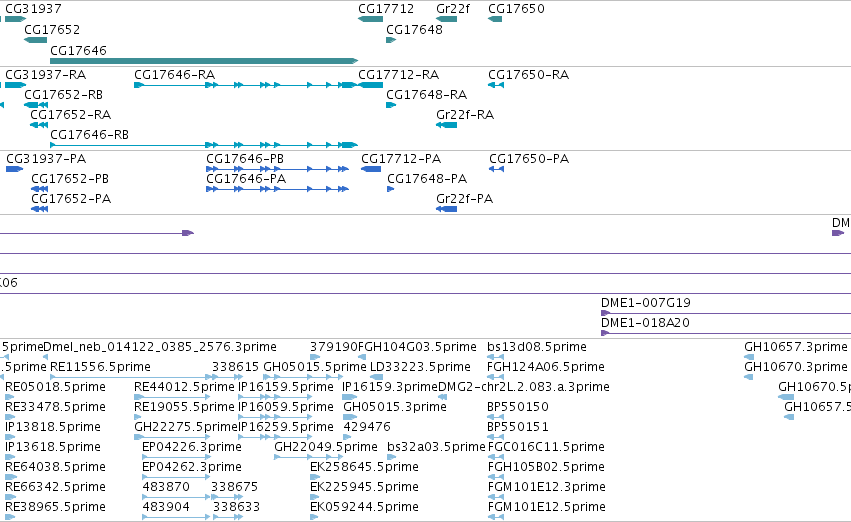Click EST RE44012.5prime label
Image resolution: width=851 pixels, height=522 pixels.
[x=185, y=386]
